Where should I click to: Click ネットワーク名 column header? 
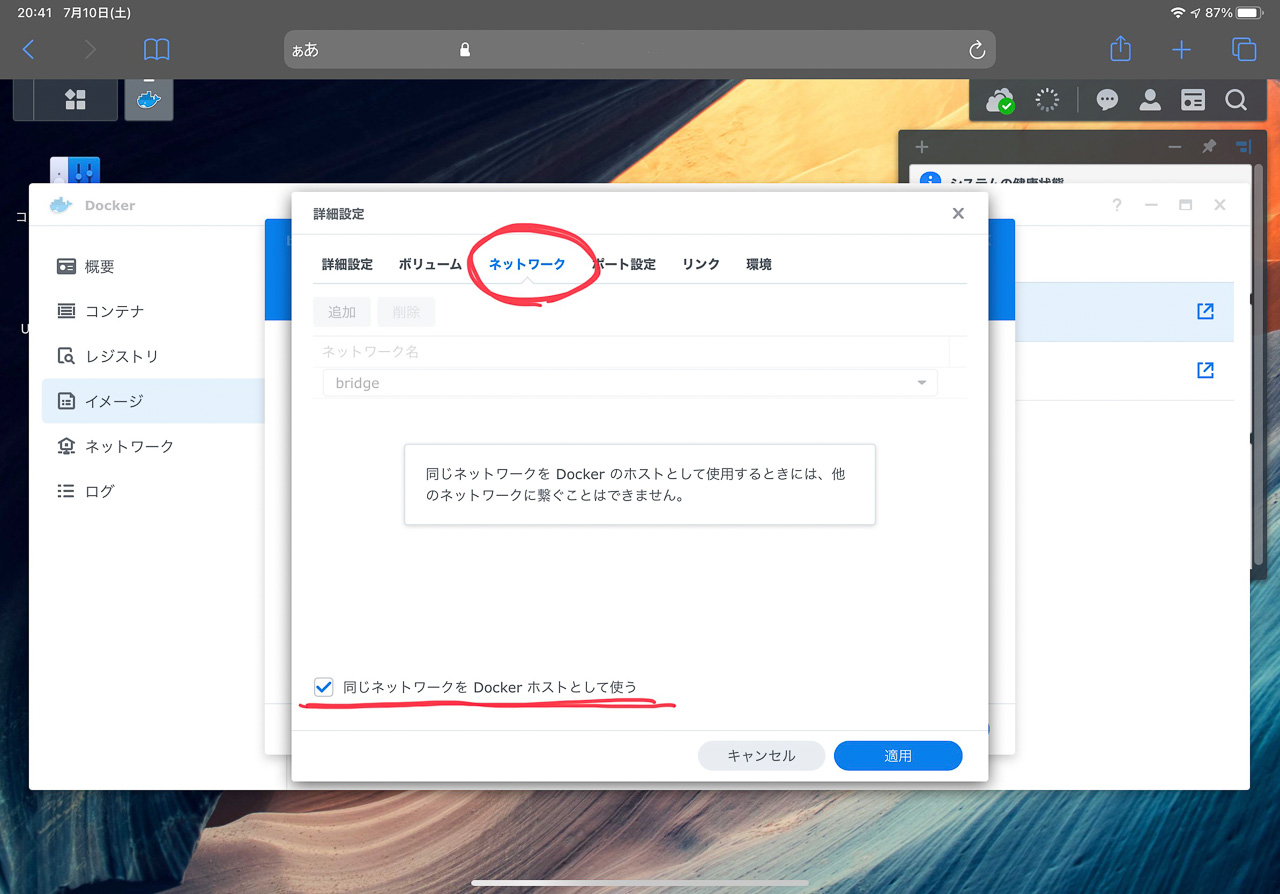point(630,352)
